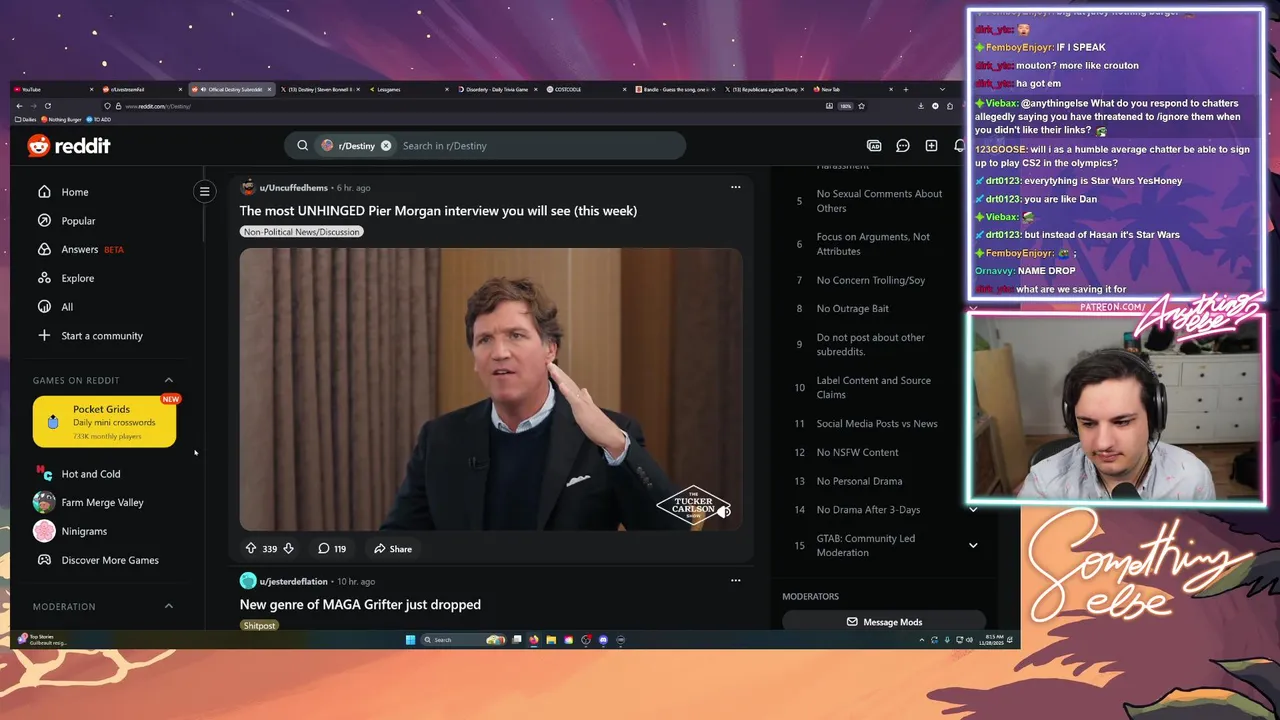
Task: Click the Message Mods button
Action: [884, 621]
